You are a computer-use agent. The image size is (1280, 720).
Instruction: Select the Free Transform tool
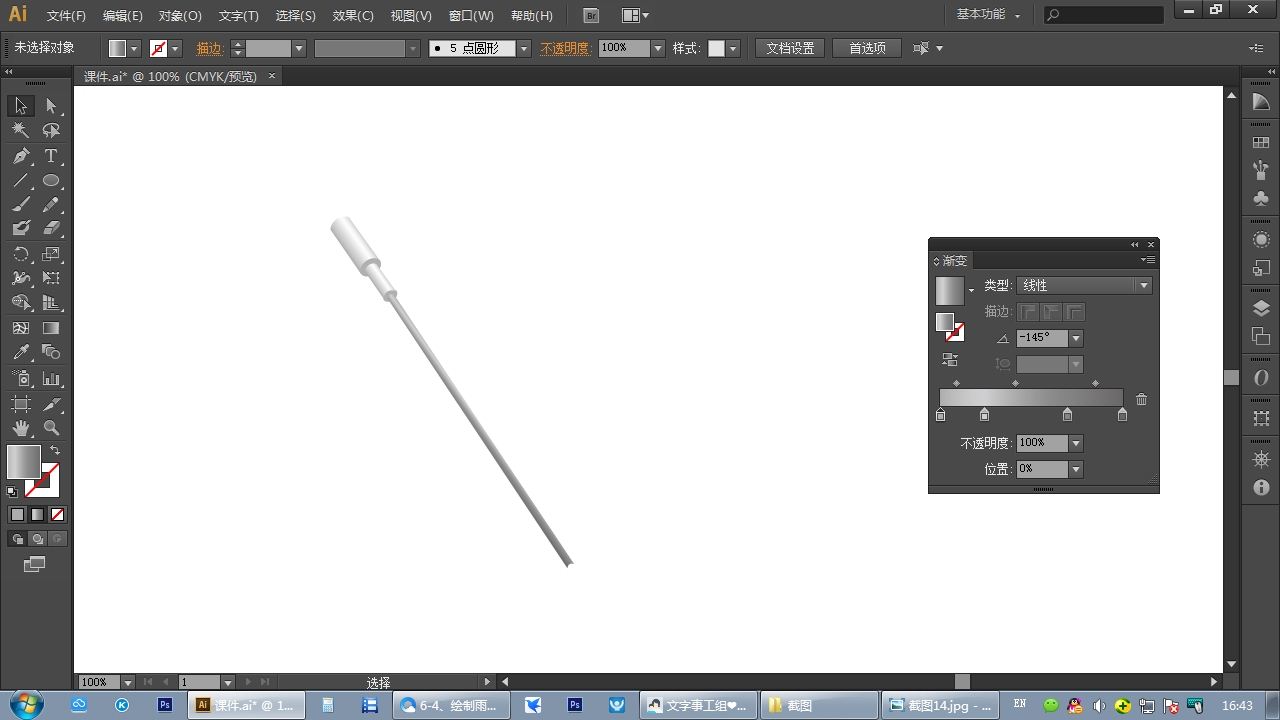51,278
